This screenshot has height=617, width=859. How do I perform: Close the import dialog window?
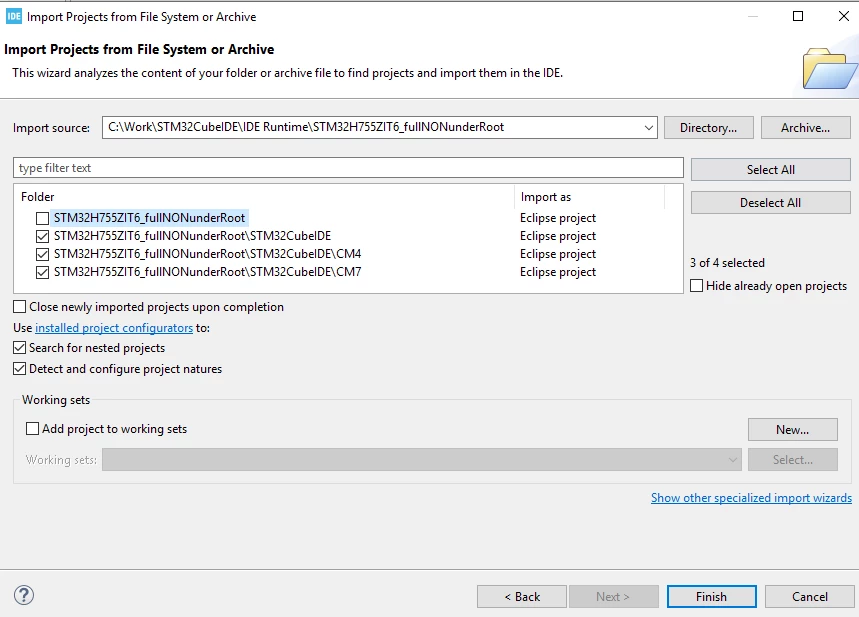844,16
